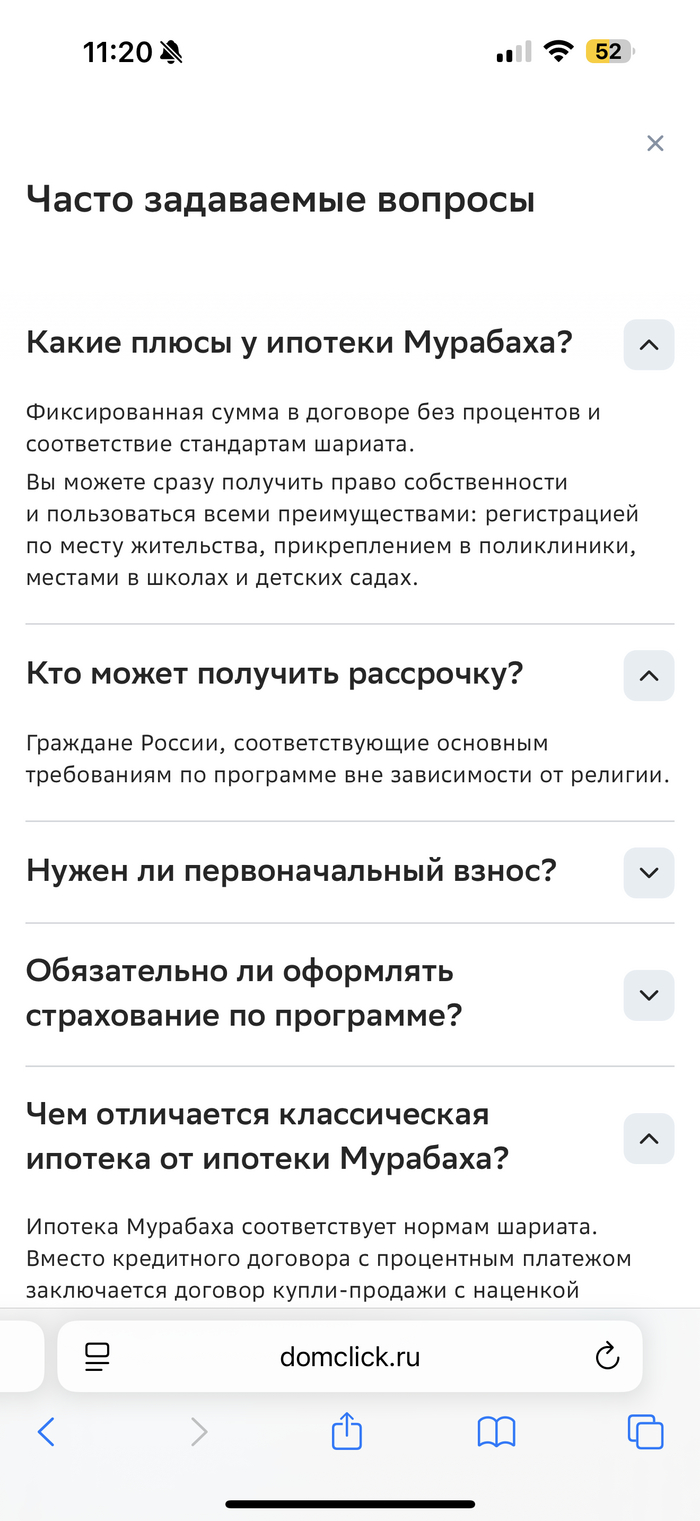
Task: Select the 'Какие плюсы у ипотеки Мурабаха?' heading
Action: (299, 343)
